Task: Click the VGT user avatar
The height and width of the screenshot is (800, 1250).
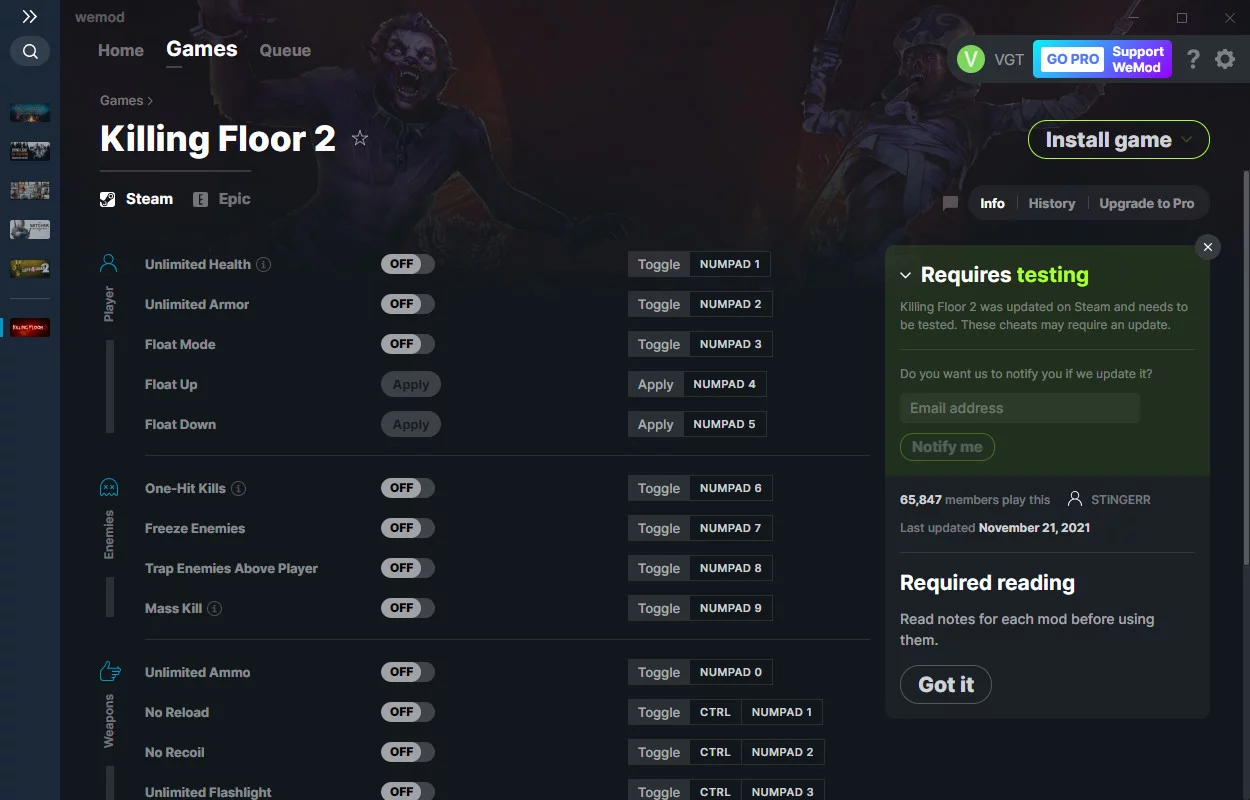Action: [971, 59]
